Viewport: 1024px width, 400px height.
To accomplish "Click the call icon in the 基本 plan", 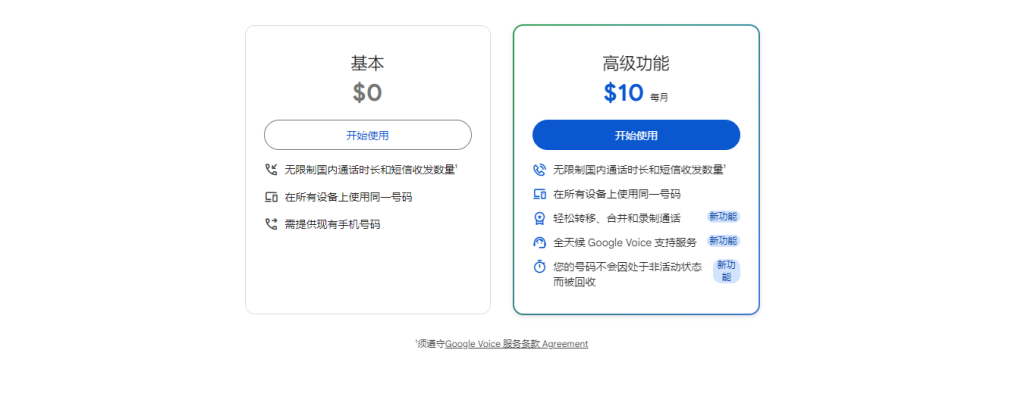I will pyautogui.click(x=271, y=170).
